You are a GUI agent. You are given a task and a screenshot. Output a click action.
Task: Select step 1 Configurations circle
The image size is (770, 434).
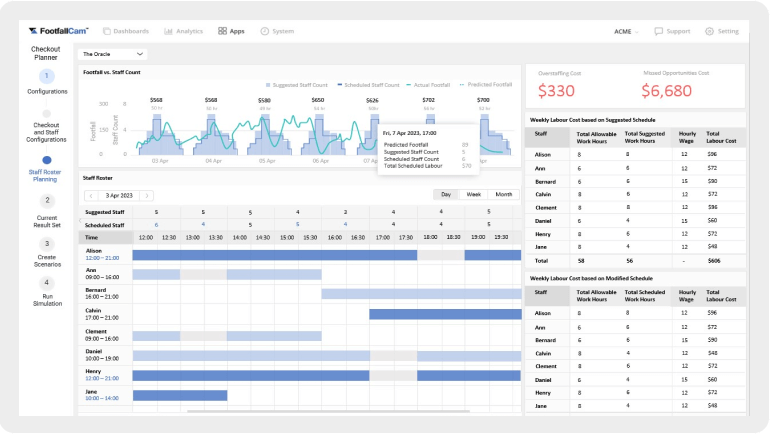pos(47,76)
